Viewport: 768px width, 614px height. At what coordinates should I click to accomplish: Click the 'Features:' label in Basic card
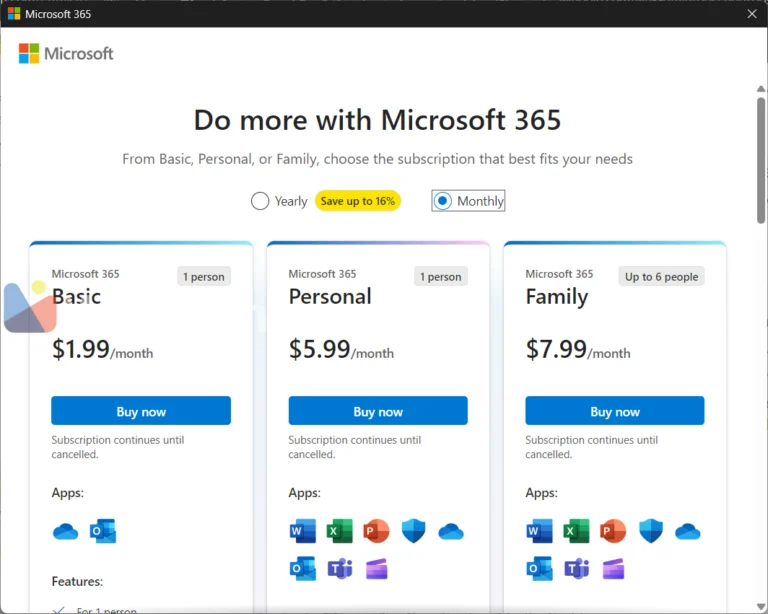77,581
